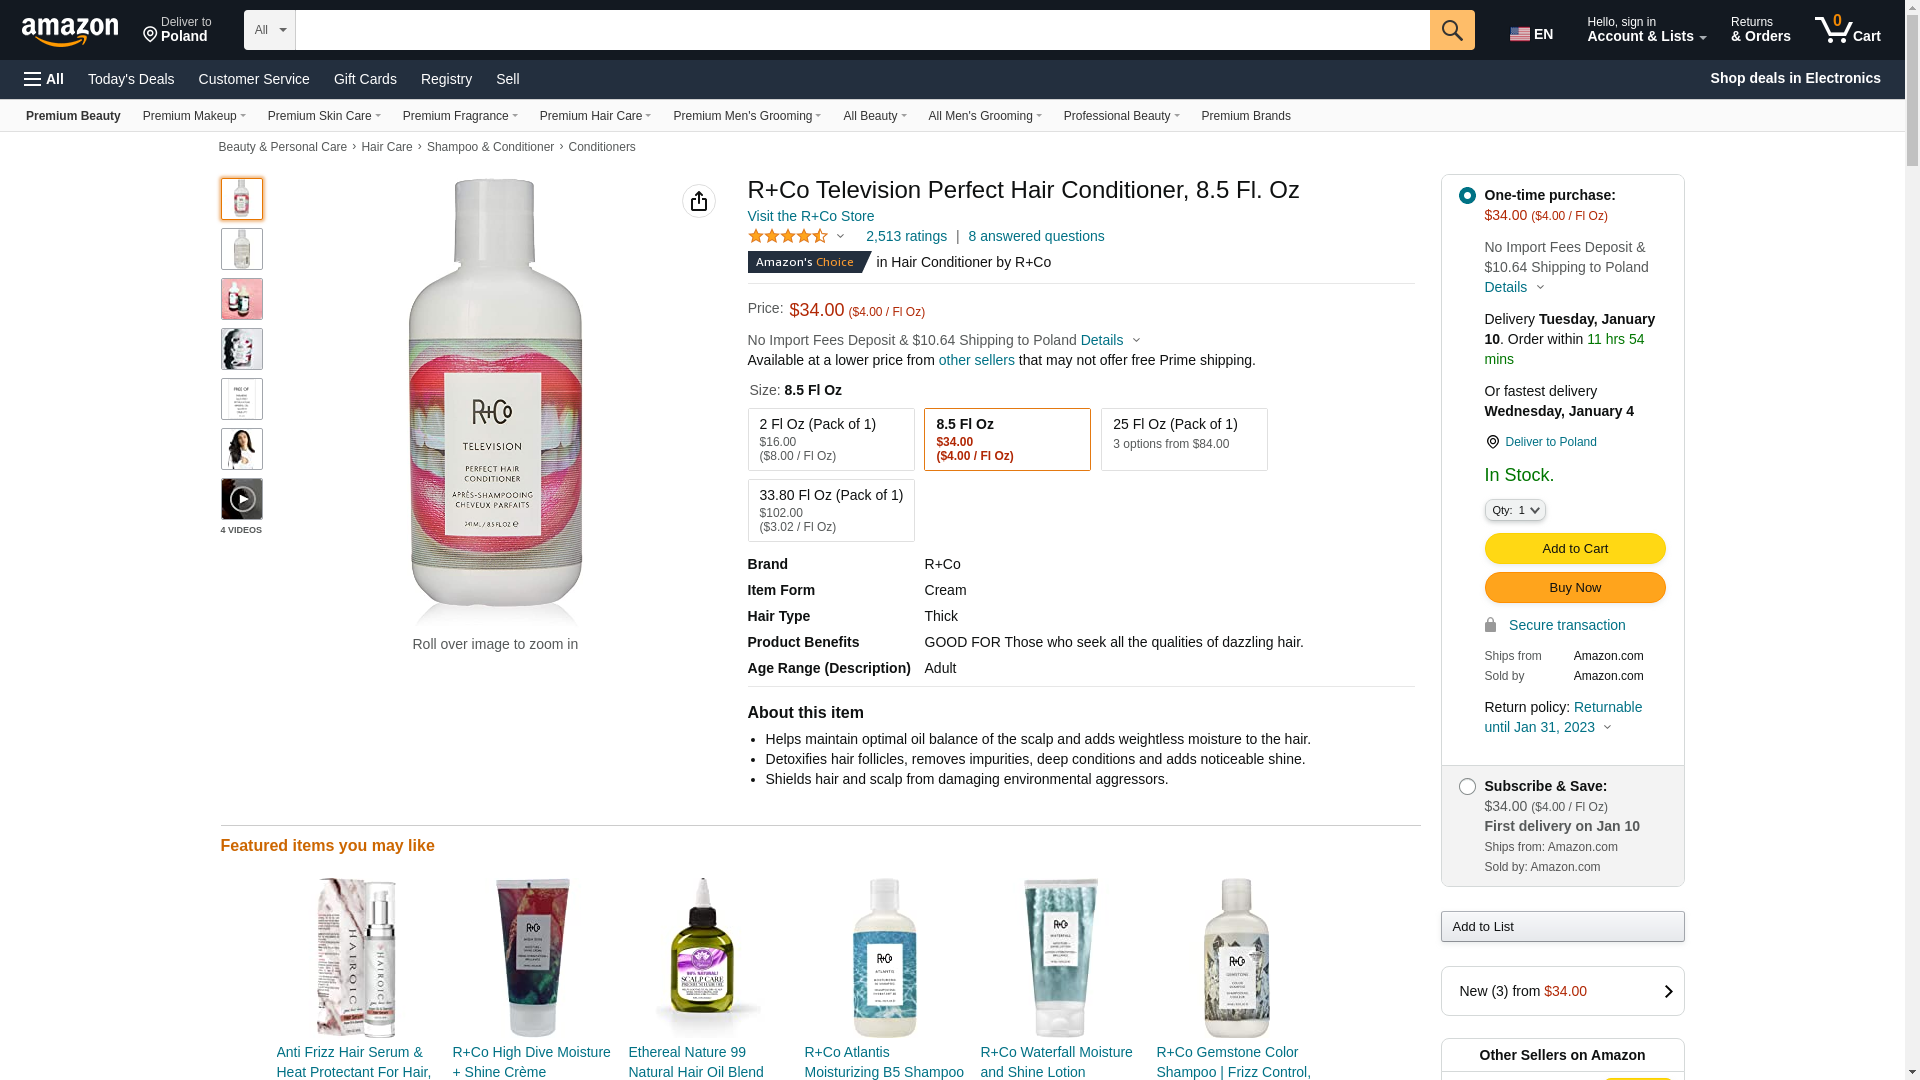1920x1080 pixels.
Task: Click the Amazon logo
Action: [70, 32]
